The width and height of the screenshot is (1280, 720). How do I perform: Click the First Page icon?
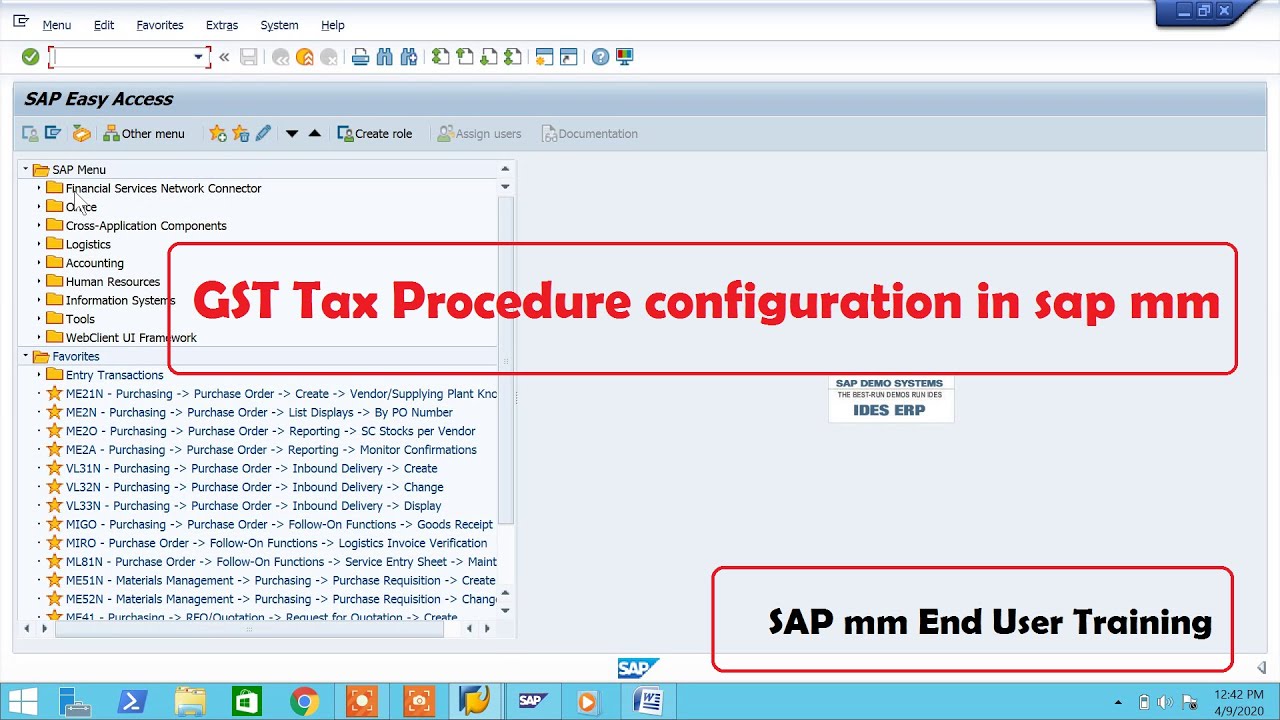pyautogui.click(x=440, y=57)
